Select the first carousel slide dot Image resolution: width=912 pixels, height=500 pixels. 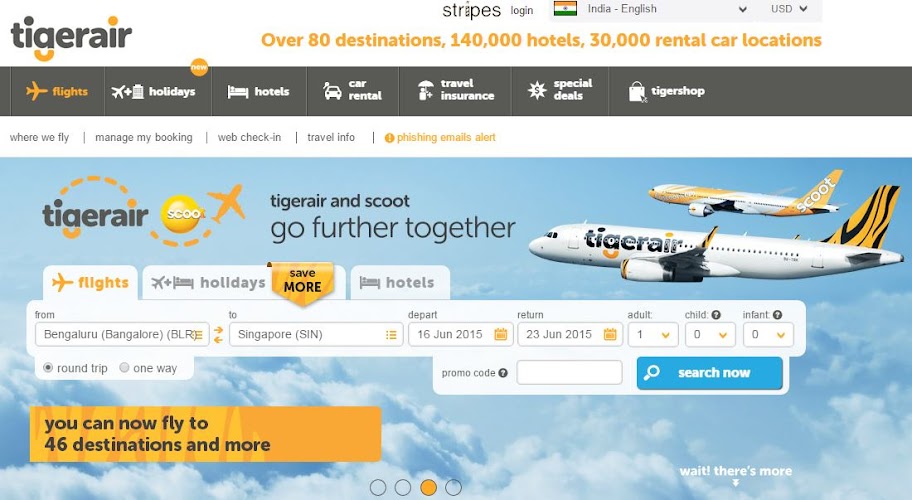click(378, 487)
